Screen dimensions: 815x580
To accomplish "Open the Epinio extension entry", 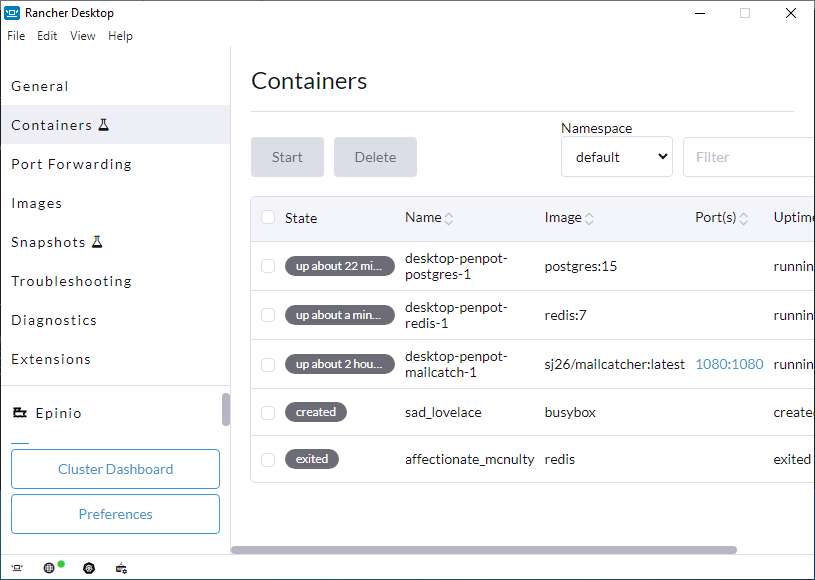I will (59, 413).
